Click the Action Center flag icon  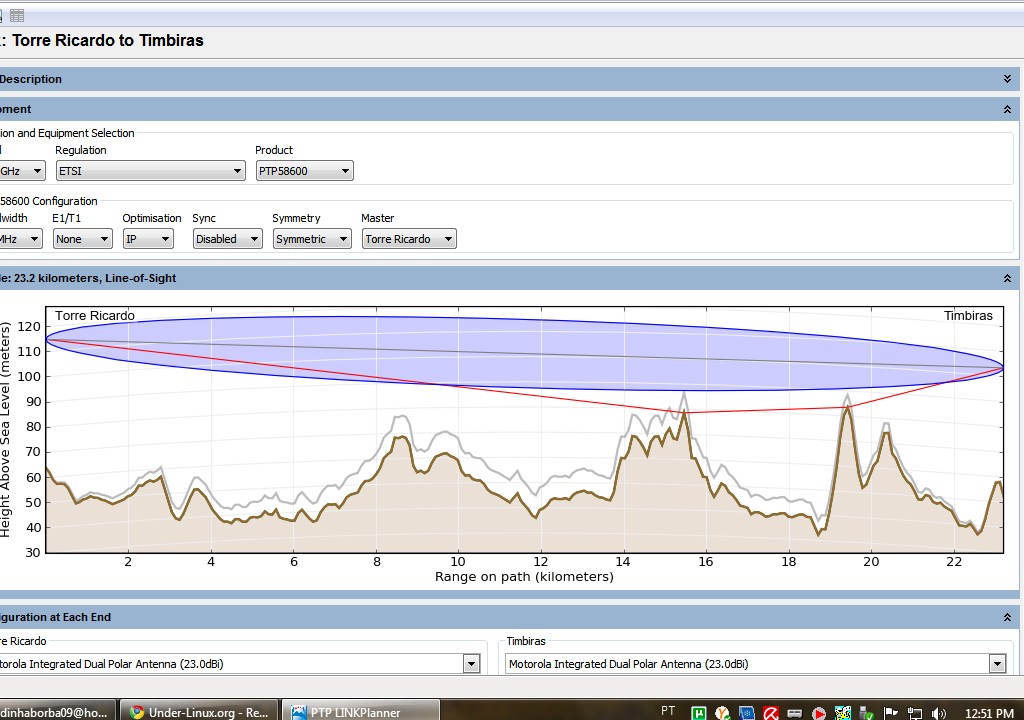click(891, 713)
